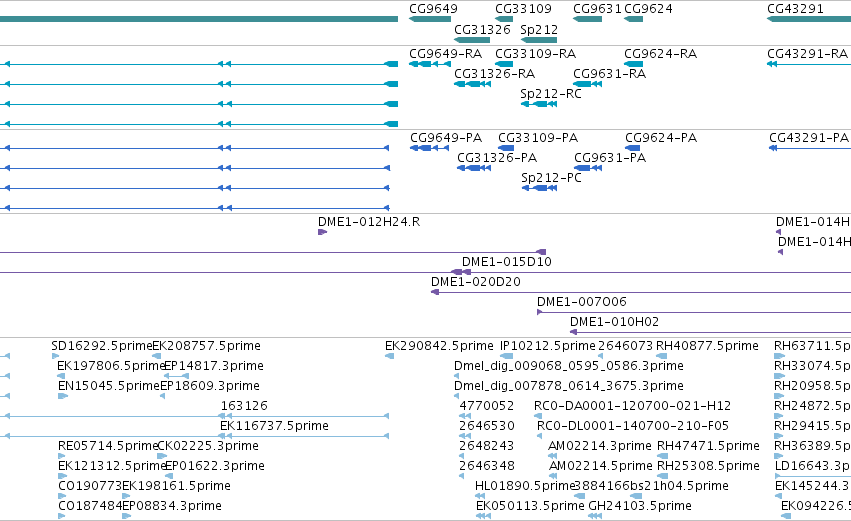Click EST RH25308.5prime
Screen dimensions: 851x521
point(708,466)
